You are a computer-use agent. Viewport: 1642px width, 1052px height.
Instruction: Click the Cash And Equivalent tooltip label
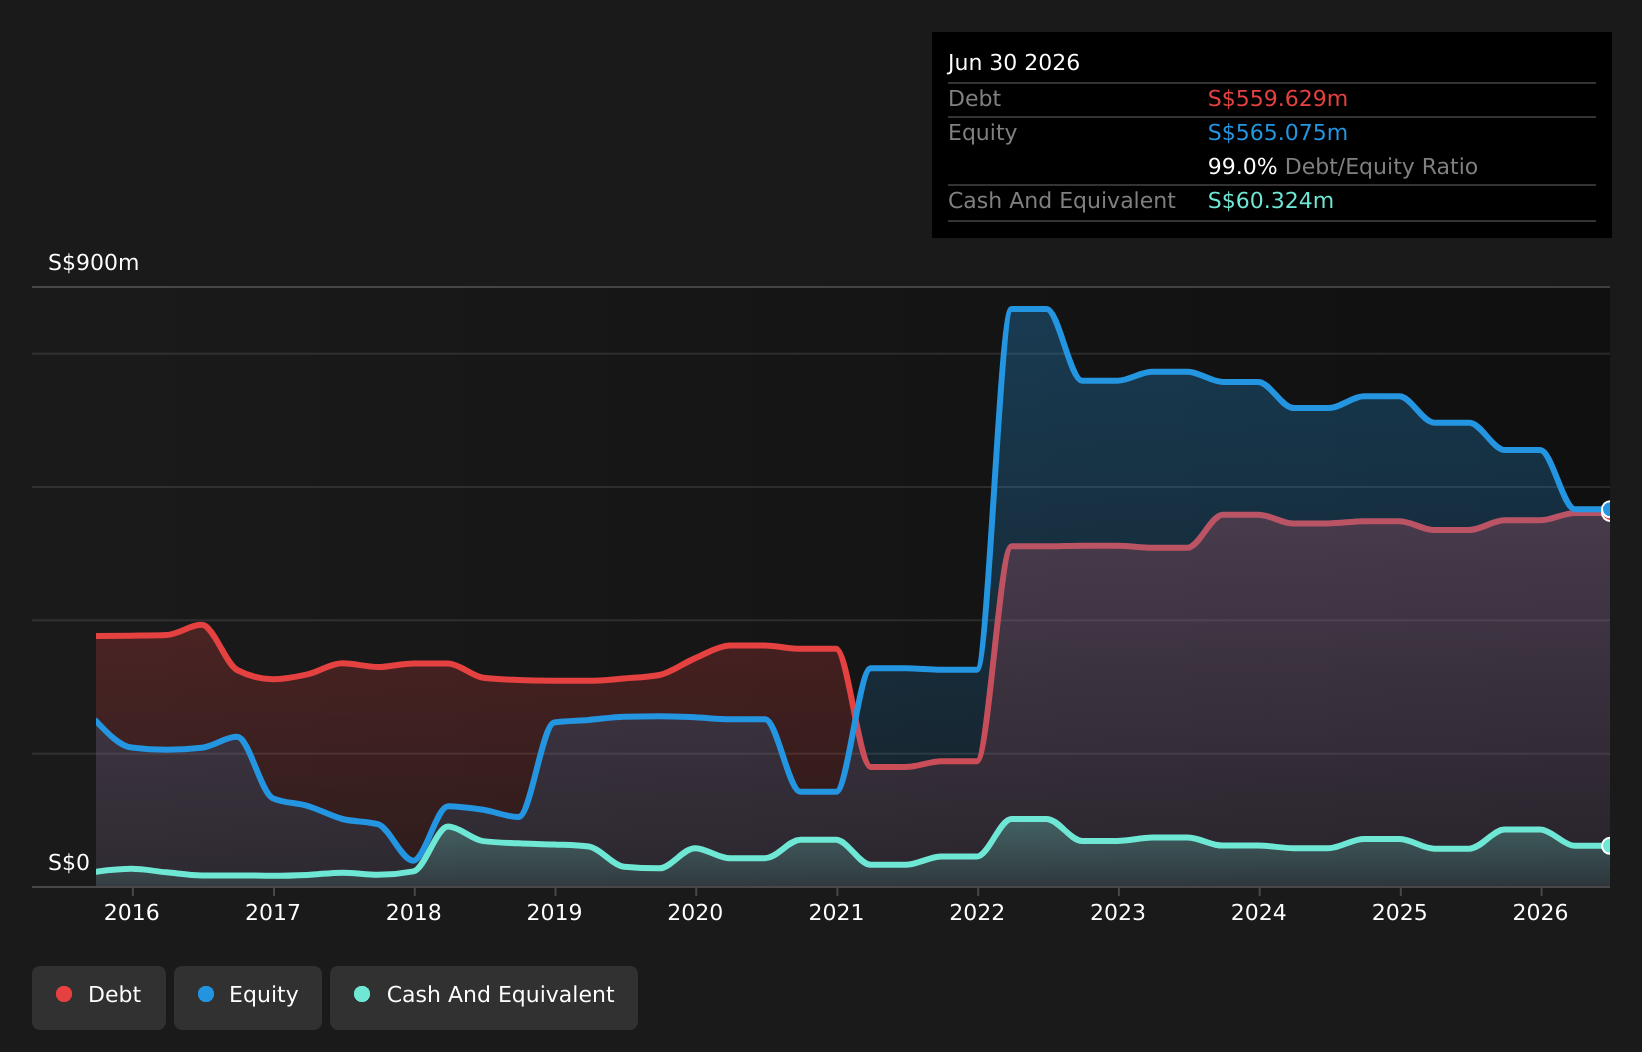tap(1062, 201)
